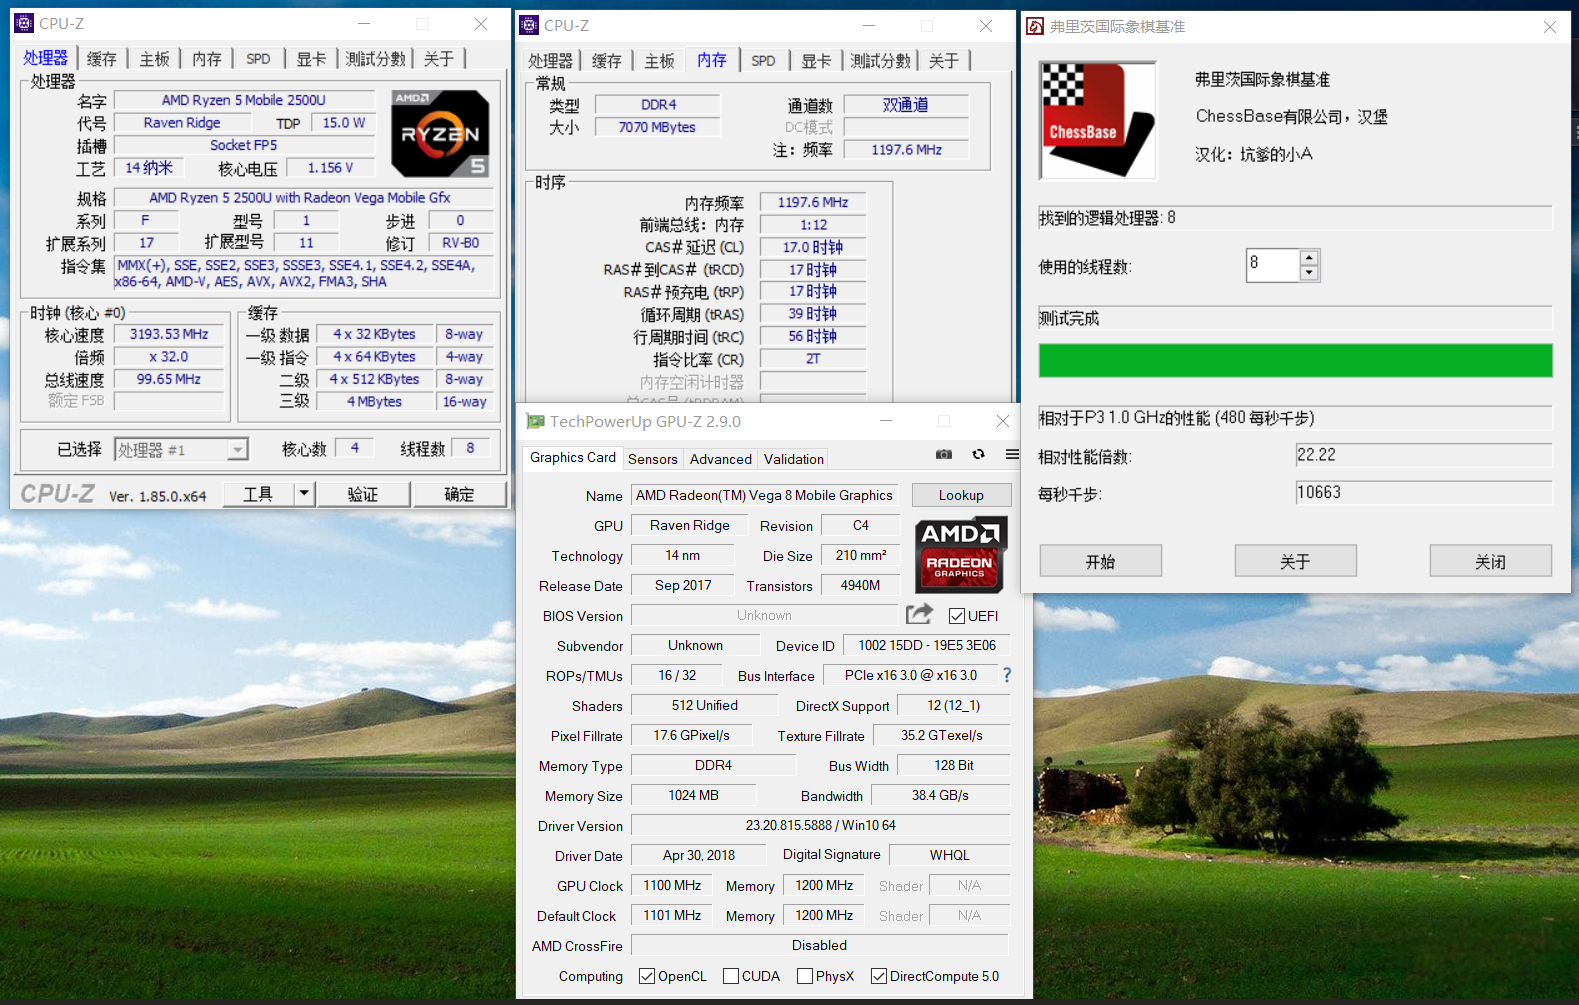Toggle the CUDA checkbox

731,976
